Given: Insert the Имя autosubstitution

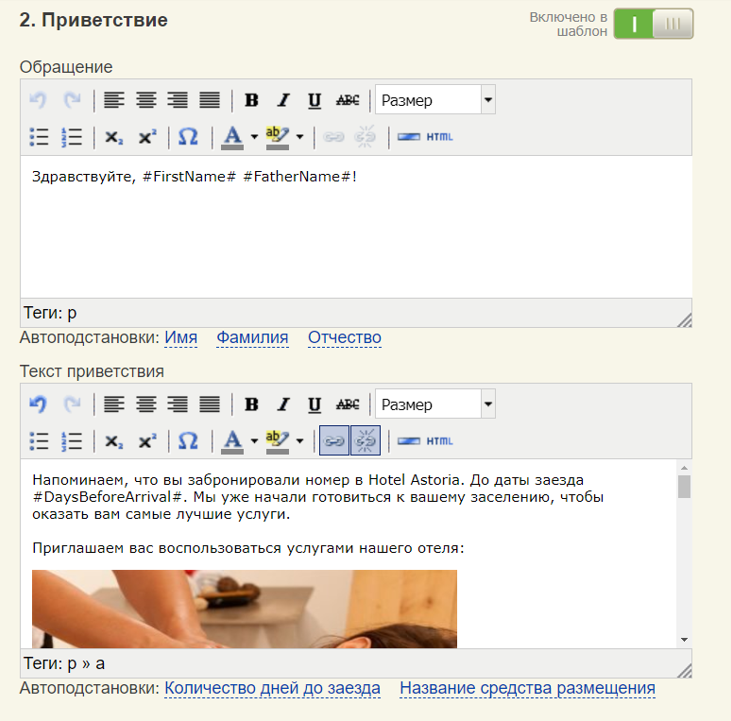Looking at the screenshot, I should [181, 337].
